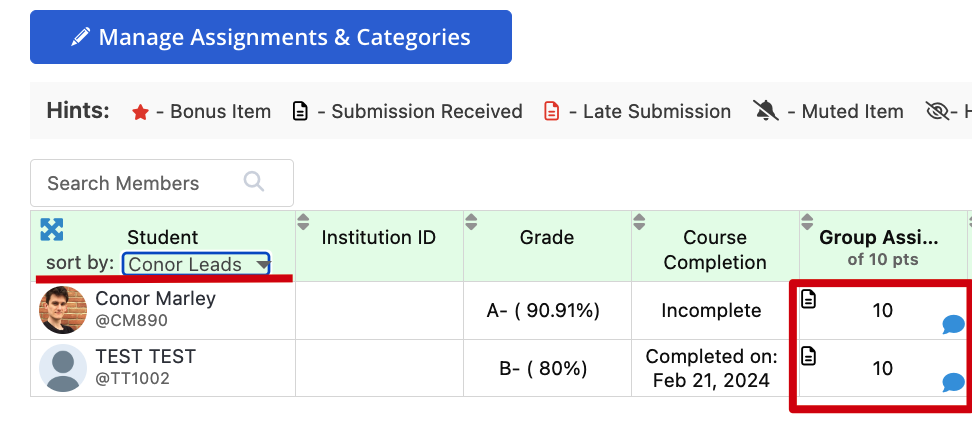Open TEST TEST's submission document icon

(x=808, y=356)
